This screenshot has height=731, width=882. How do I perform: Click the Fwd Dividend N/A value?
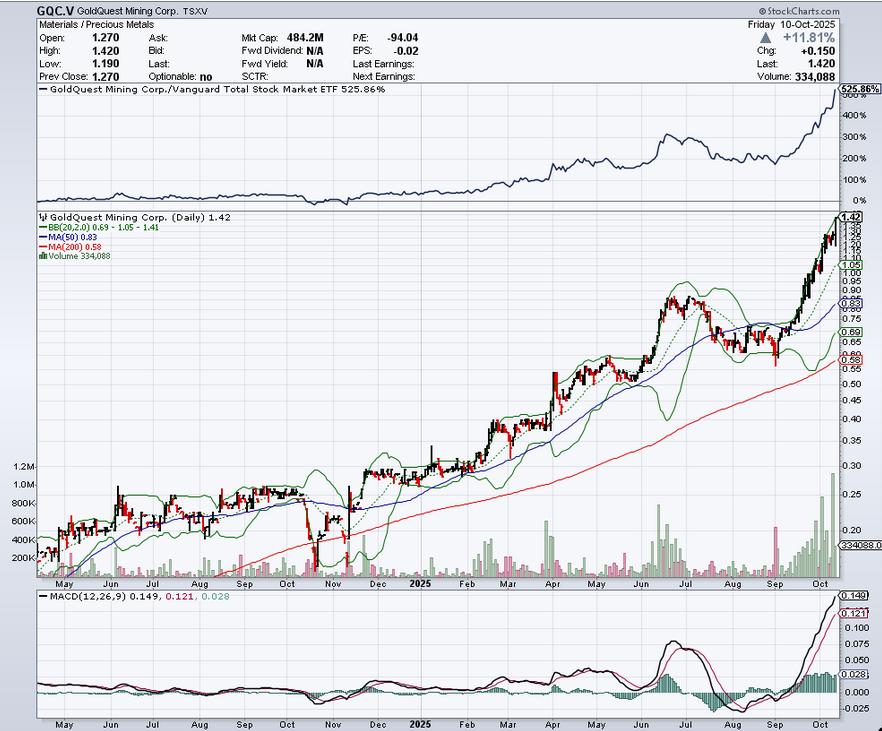point(314,51)
